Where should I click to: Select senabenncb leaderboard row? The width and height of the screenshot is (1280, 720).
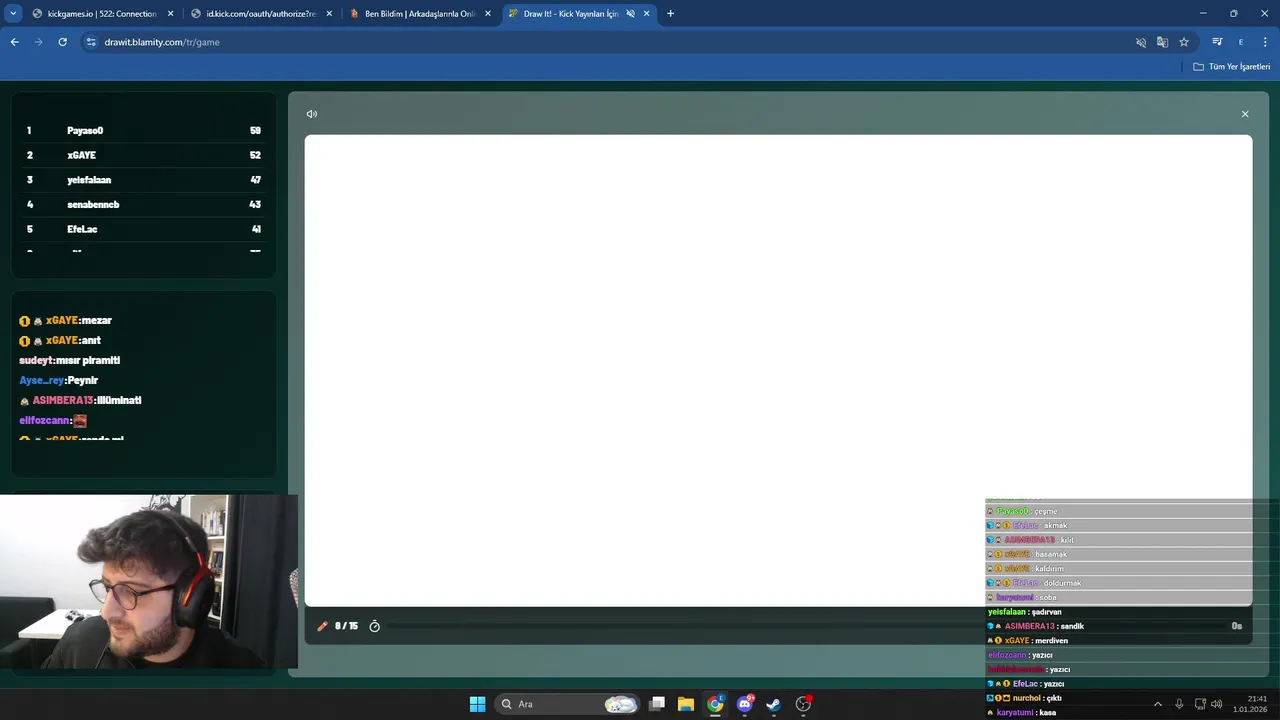[144, 204]
